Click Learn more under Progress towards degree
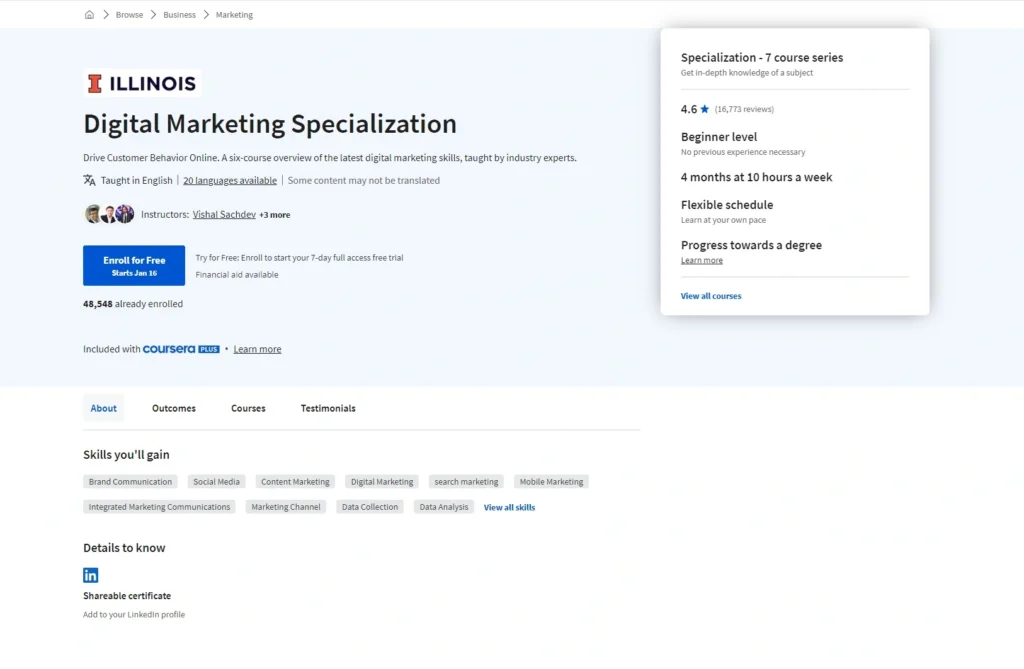This screenshot has height=669, width=1024. 701,260
